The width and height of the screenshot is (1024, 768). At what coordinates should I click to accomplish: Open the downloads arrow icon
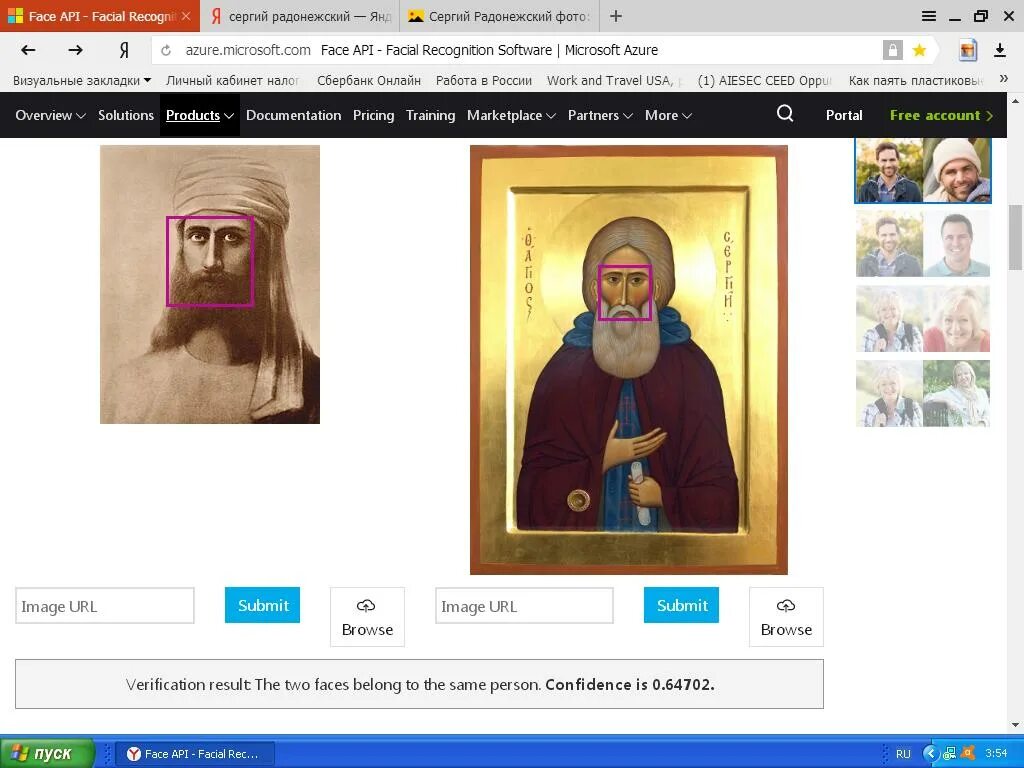tap(999, 50)
